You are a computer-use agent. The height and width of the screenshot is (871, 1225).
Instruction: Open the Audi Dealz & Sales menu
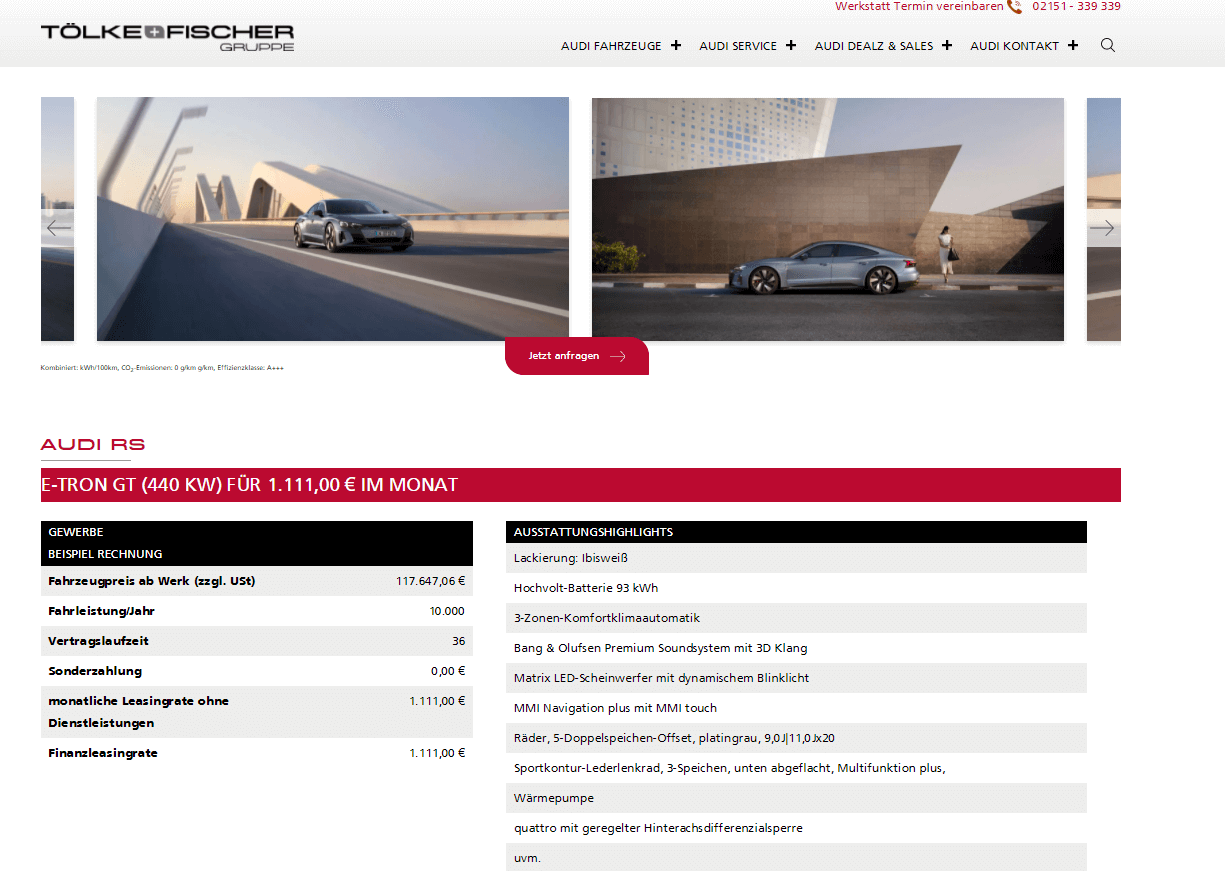[874, 46]
